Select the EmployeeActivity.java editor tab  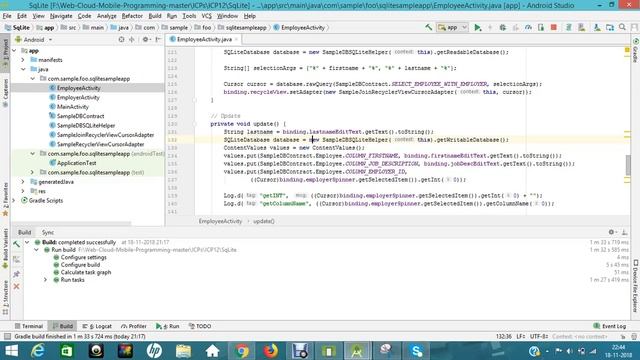tap(204, 39)
